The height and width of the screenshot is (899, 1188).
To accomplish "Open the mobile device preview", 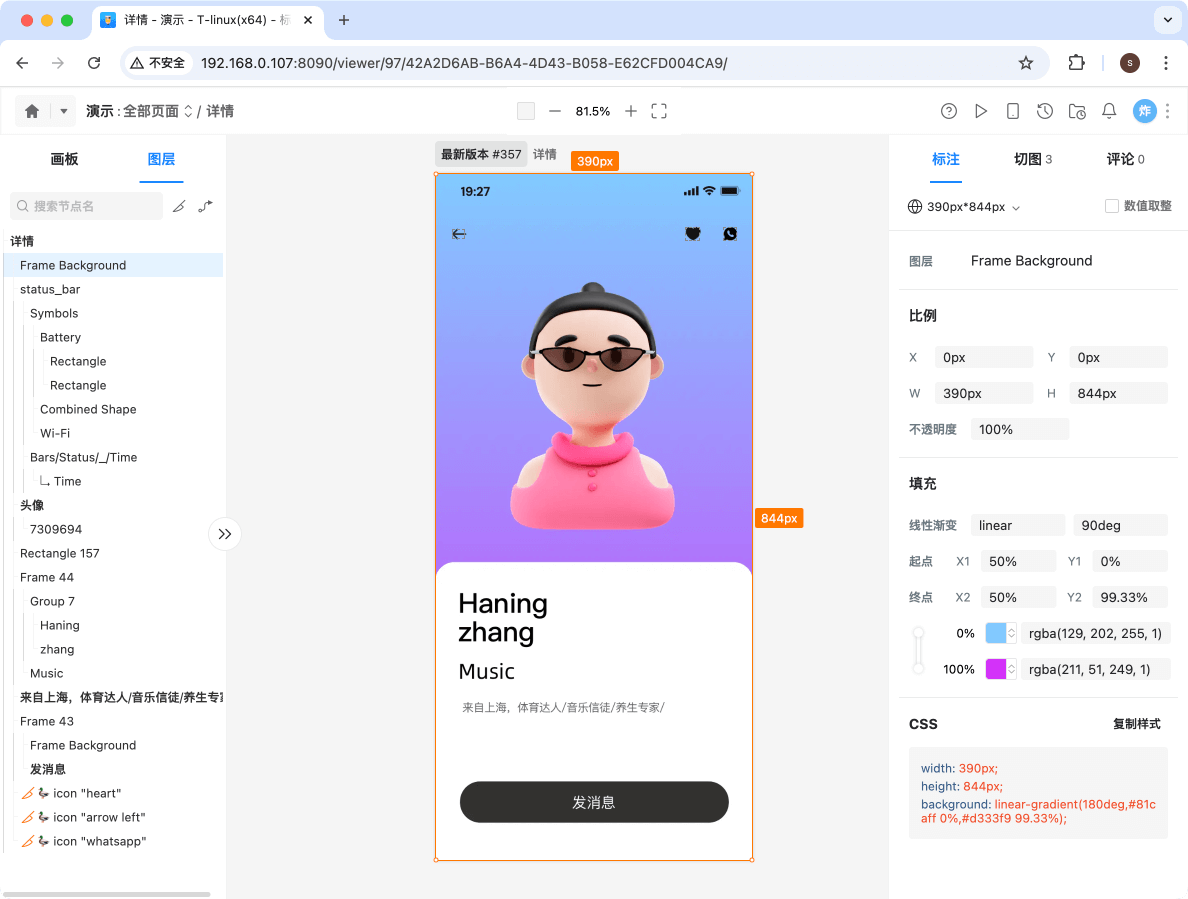I will point(1013,111).
